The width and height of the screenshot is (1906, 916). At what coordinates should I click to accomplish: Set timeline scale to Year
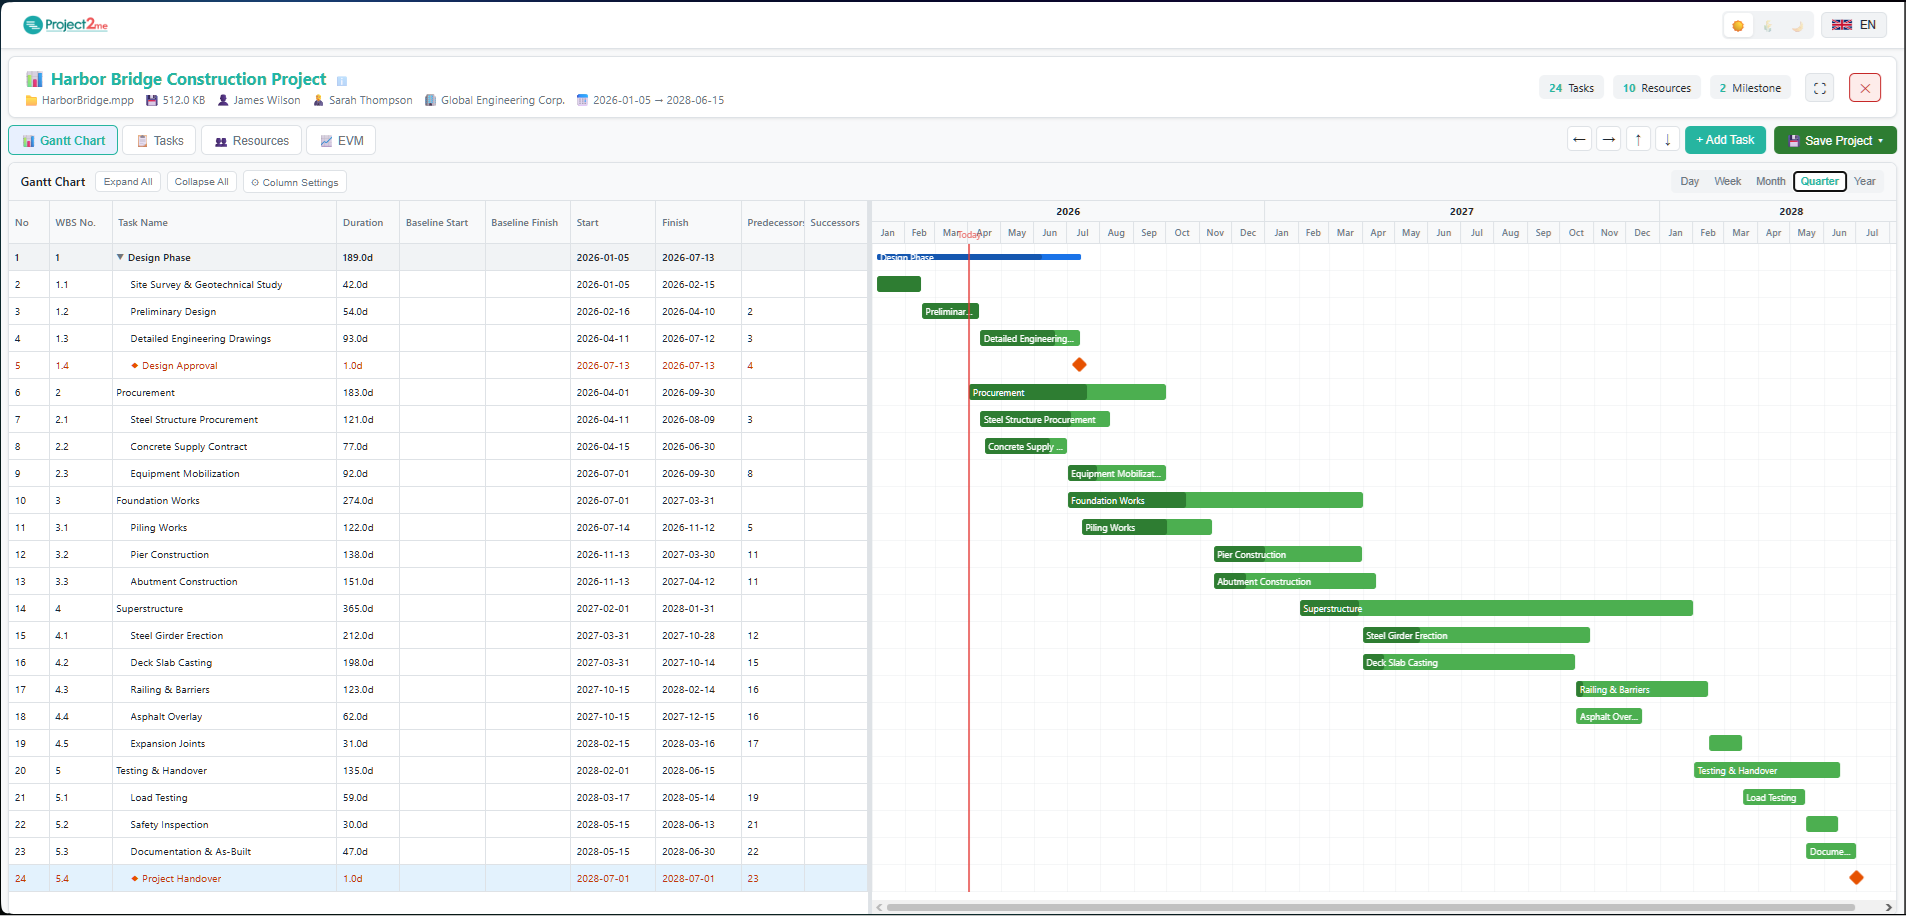point(1864,181)
